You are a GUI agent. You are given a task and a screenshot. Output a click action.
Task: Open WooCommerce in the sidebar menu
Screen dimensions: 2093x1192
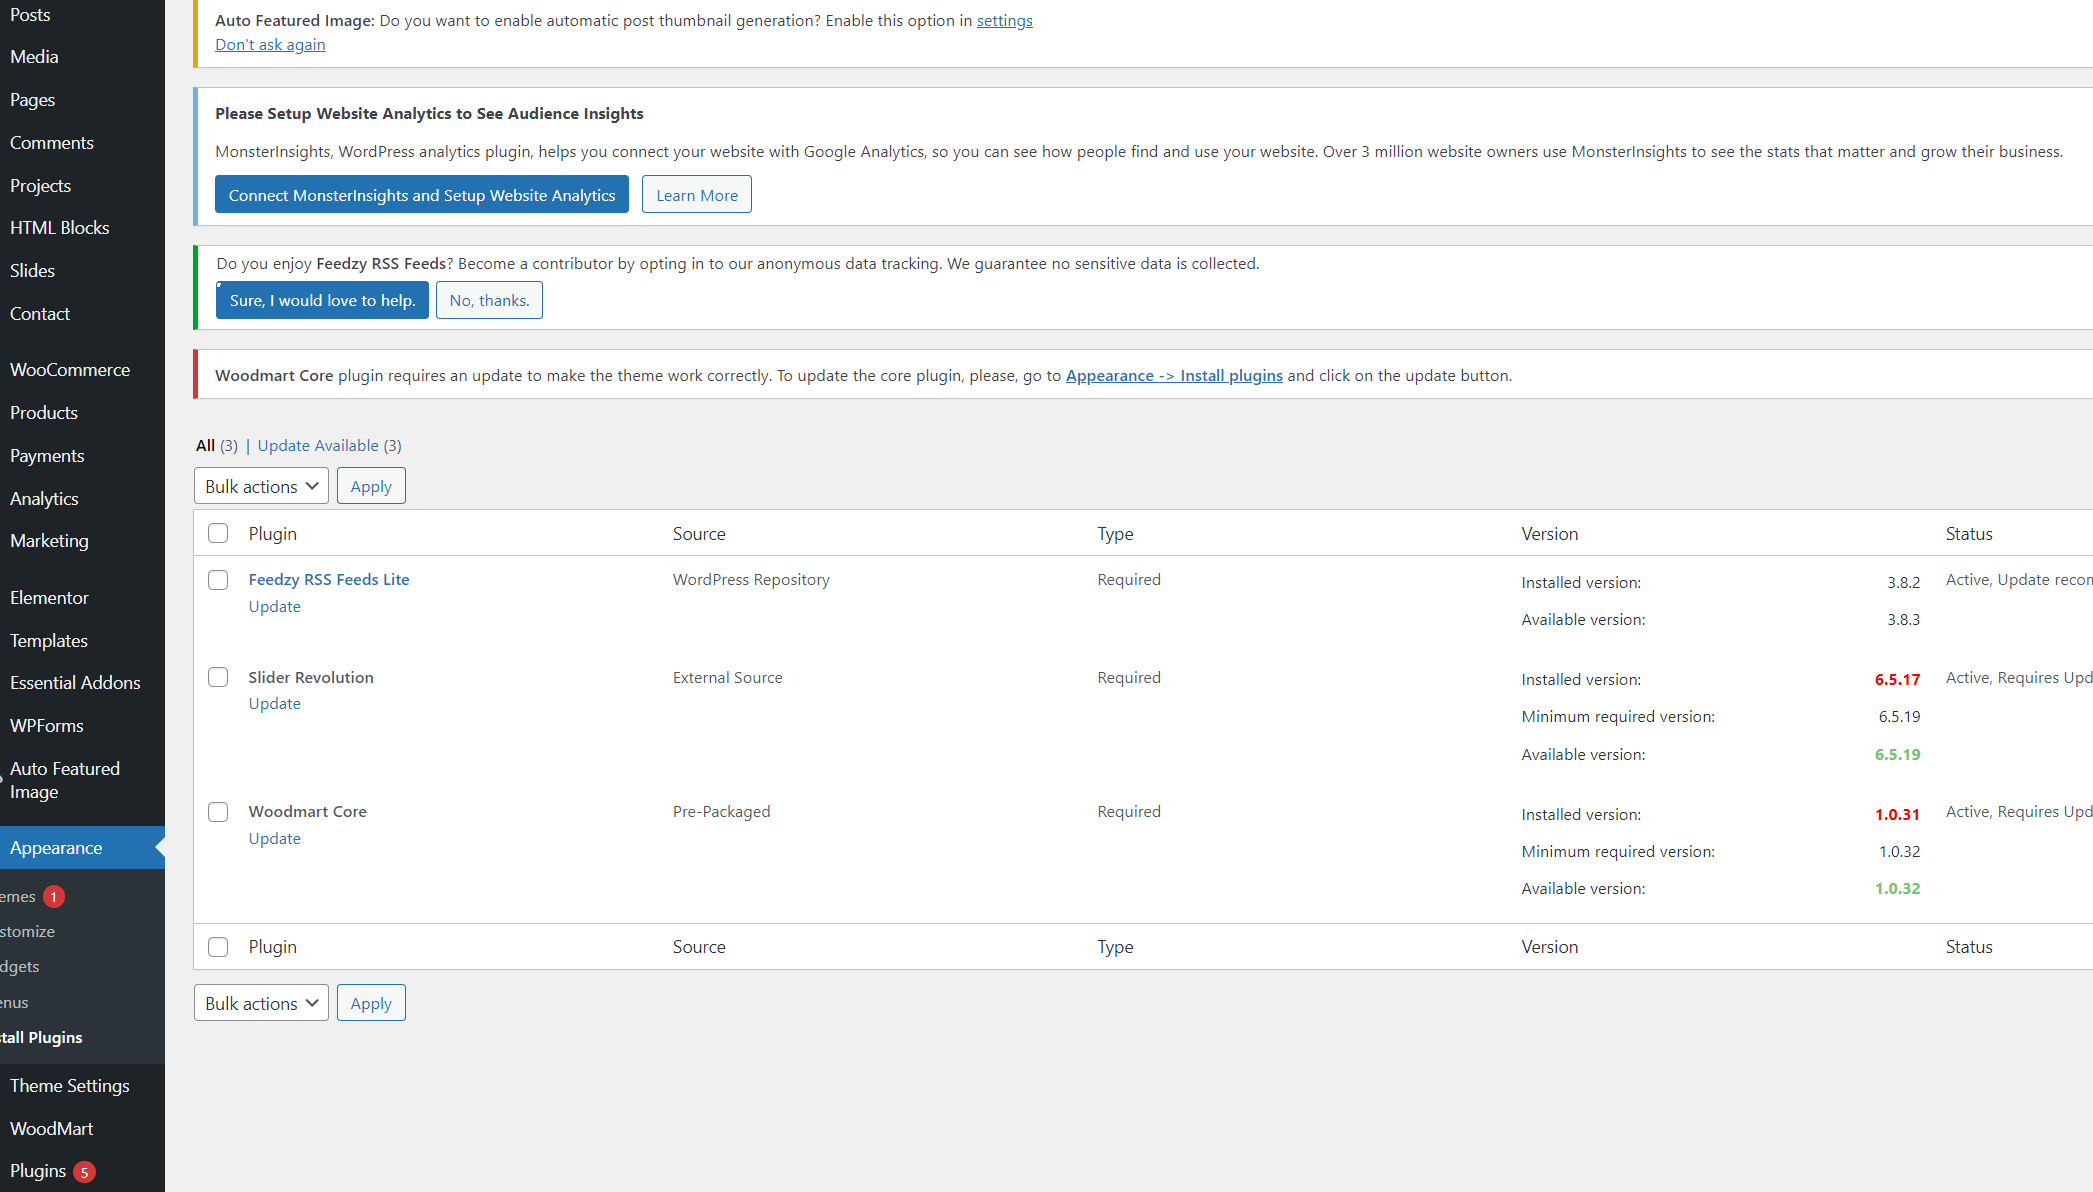pyautogui.click(x=70, y=370)
